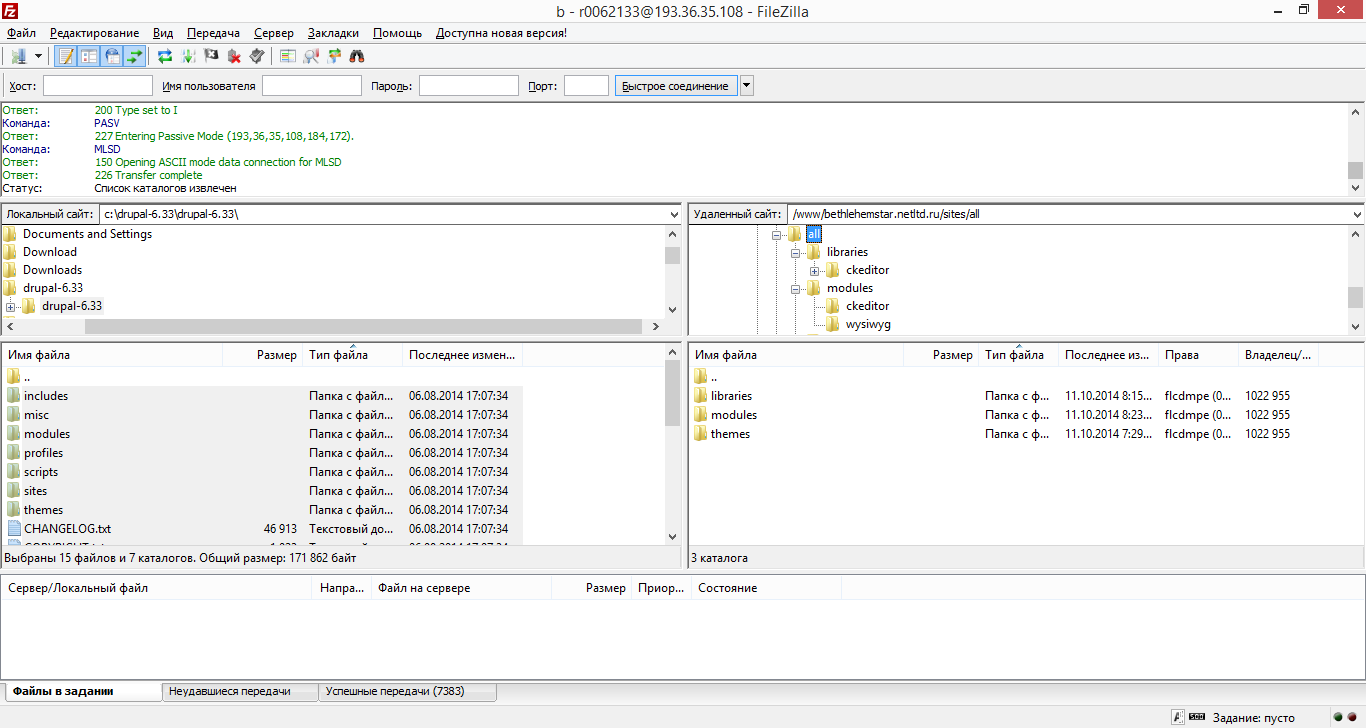Switch to Успешные передачи (7383) tab
Screen dimensions: 1366x728
pos(407,691)
